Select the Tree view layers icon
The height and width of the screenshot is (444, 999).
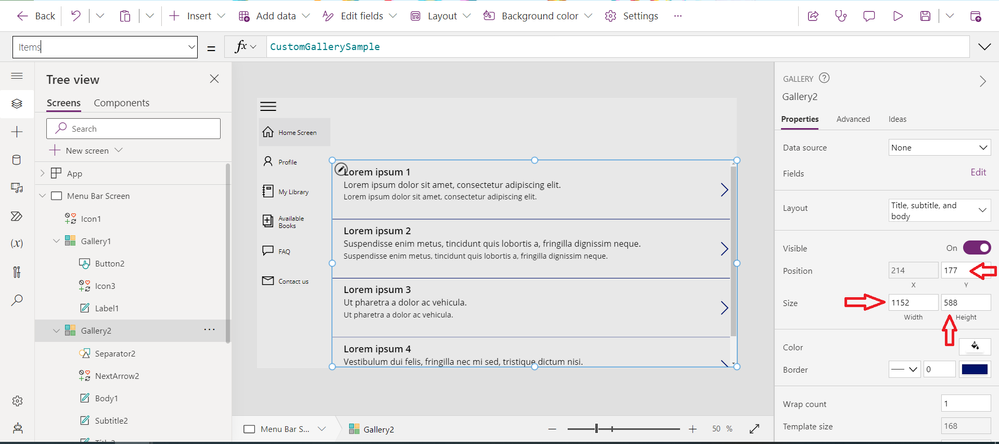[x=17, y=103]
